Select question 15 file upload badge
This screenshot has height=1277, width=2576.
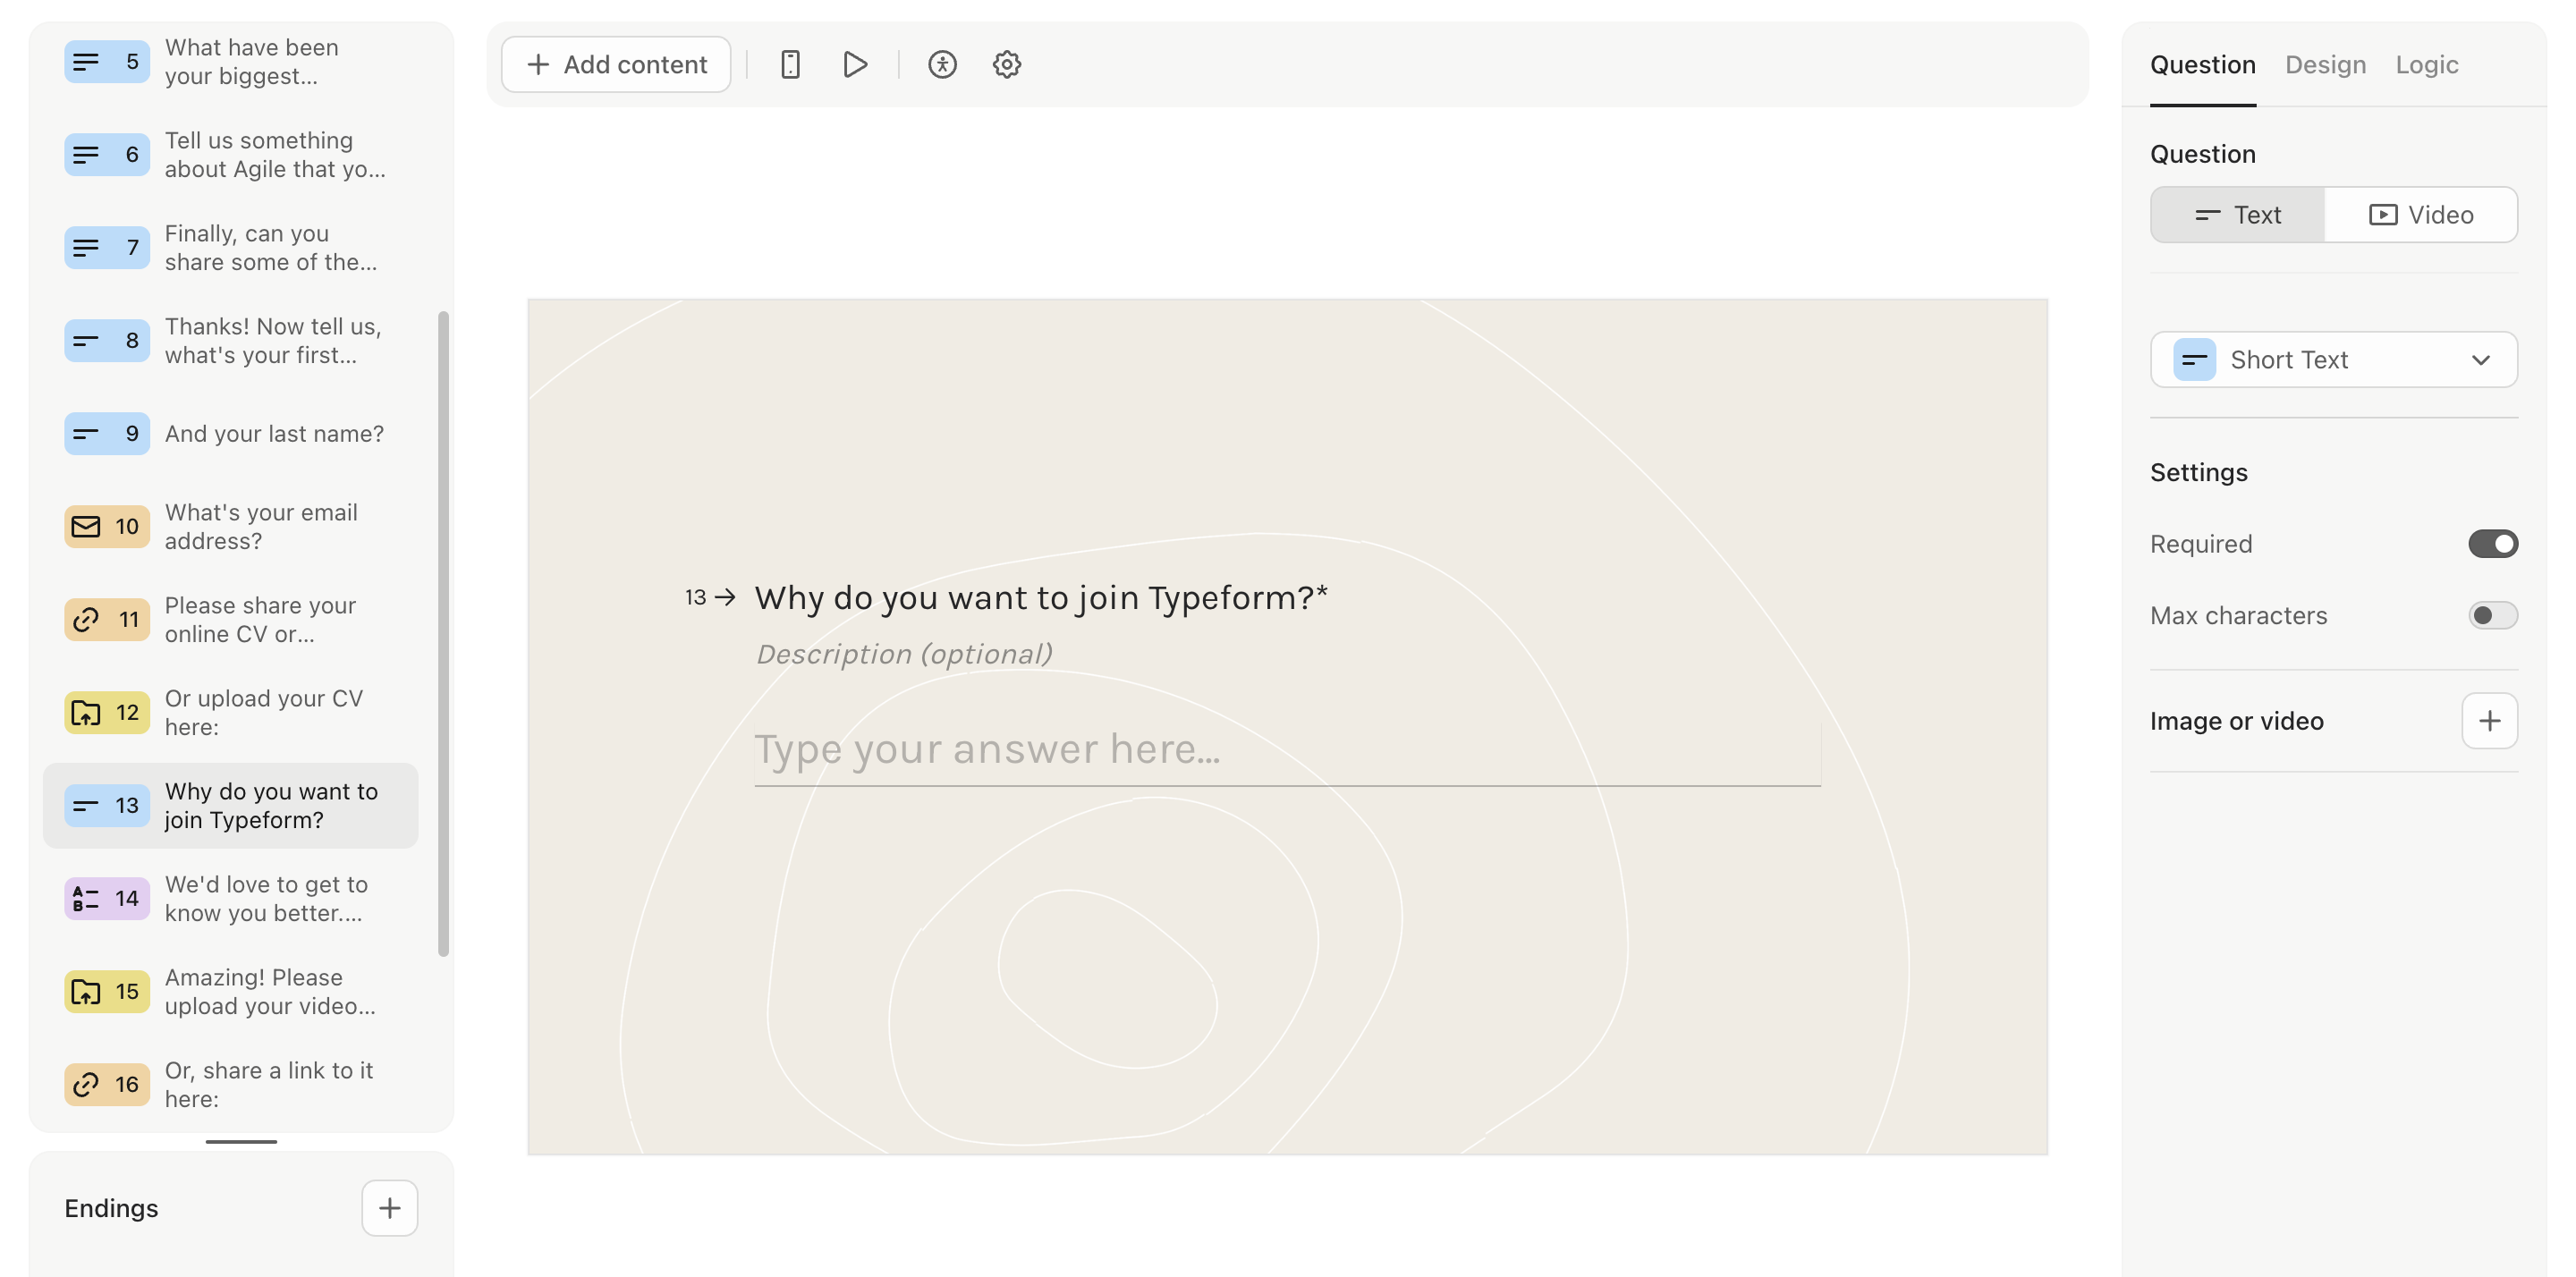tap(107, 992)
